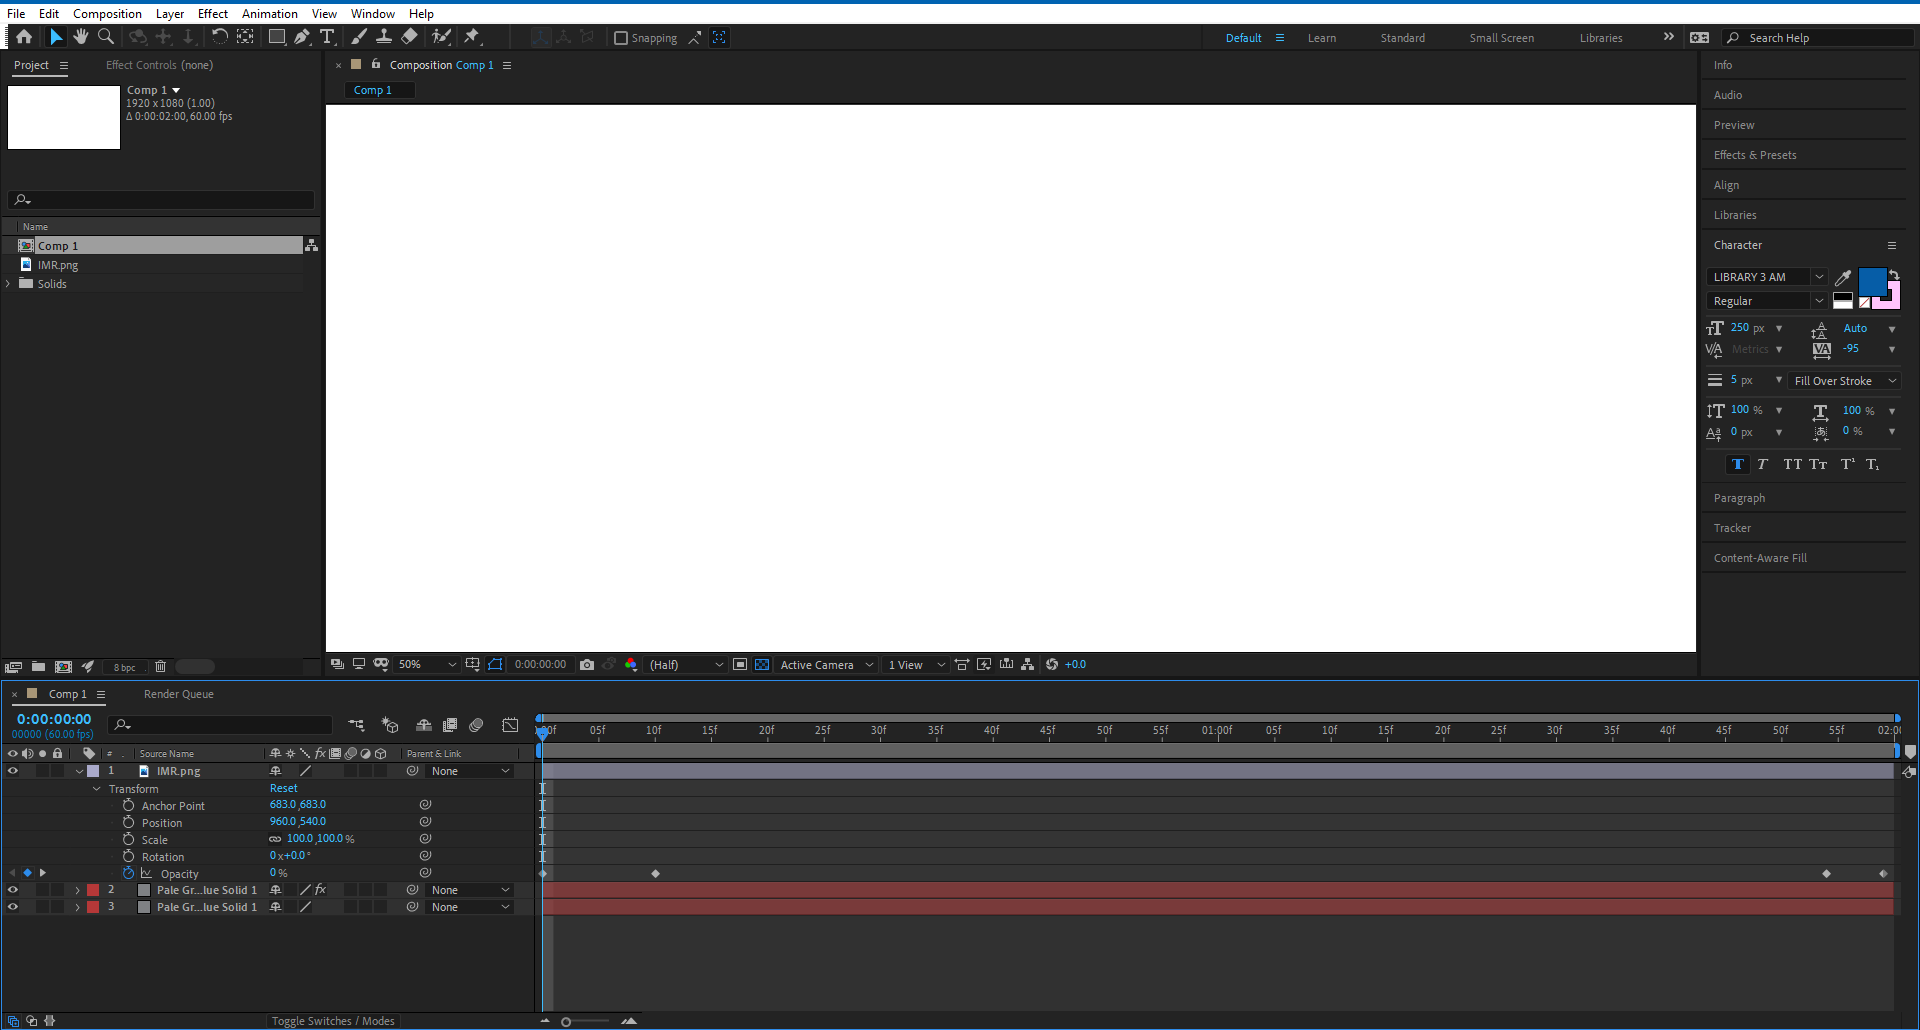Pick the Rotation tool
Viewport: 1920px width, 1030px height.
click(219, 37)
